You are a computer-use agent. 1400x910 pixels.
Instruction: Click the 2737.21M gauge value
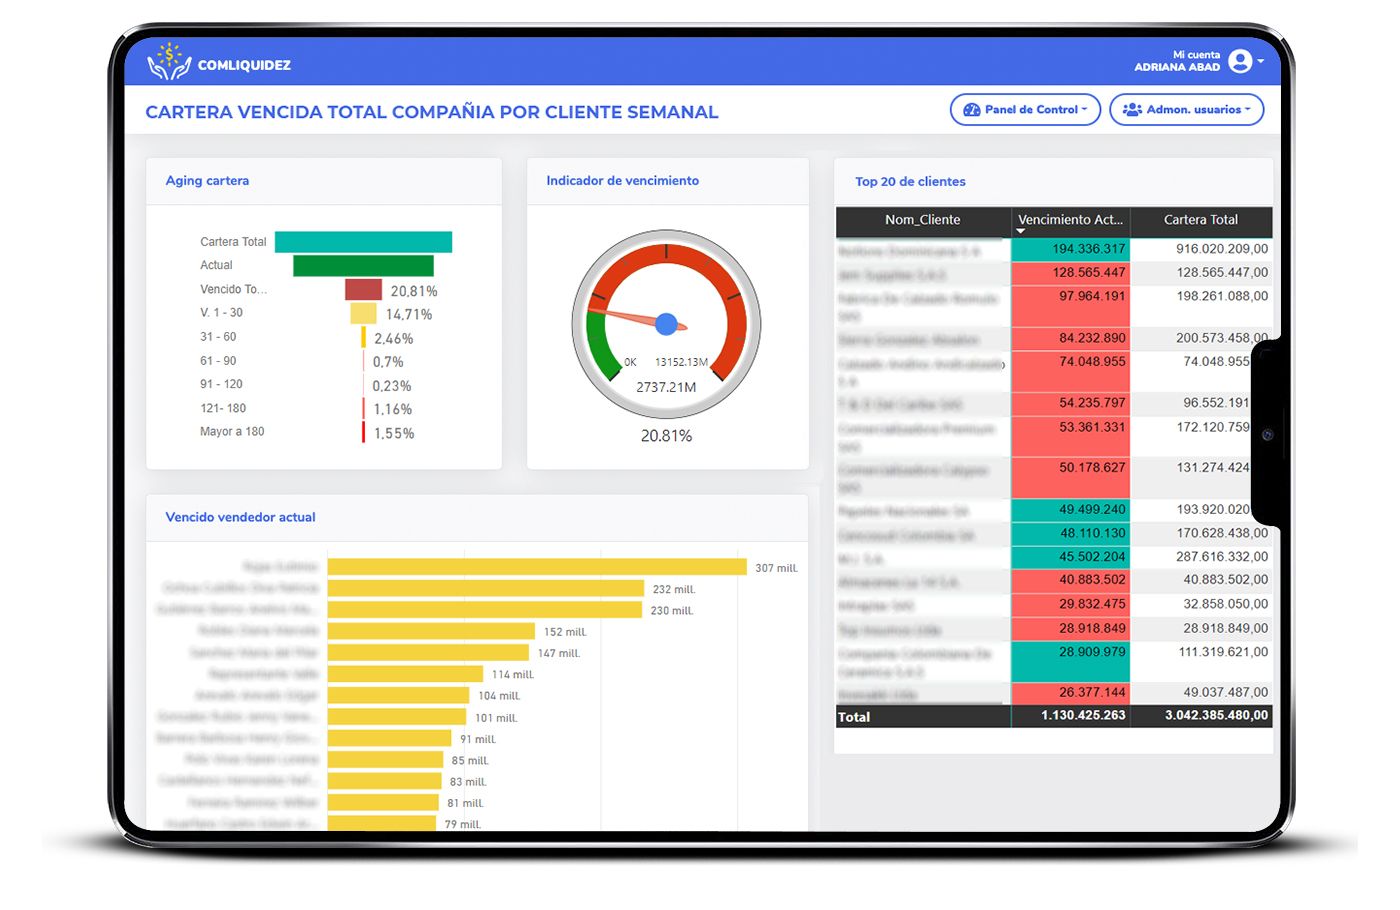(x=666, y=387)
